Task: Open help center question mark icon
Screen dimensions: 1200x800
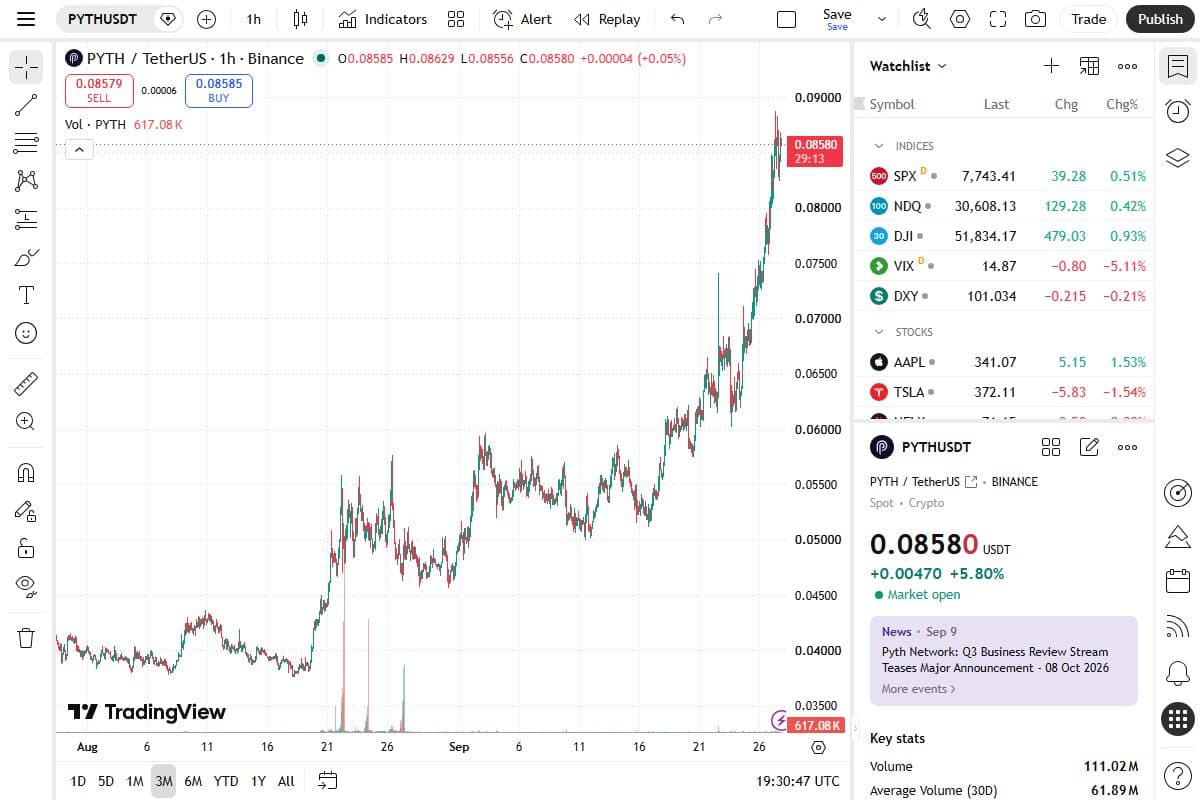Action: pyautogui.click(x=1178, y=775)
